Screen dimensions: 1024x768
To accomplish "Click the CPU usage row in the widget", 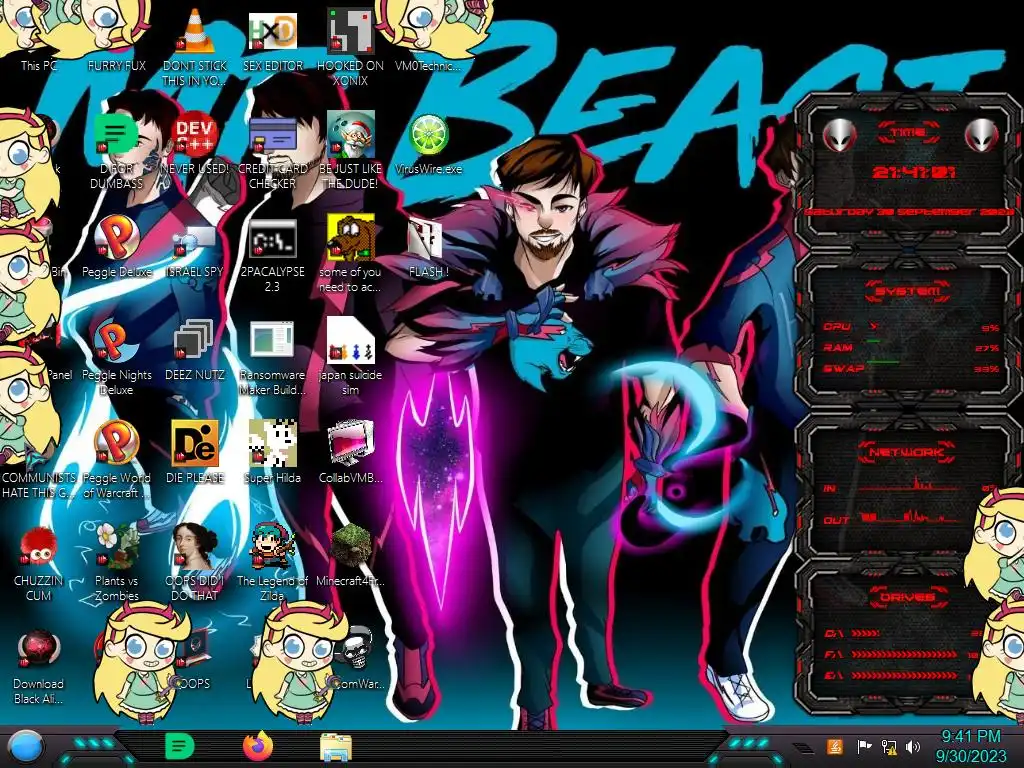I will click(x=910, y=327).
